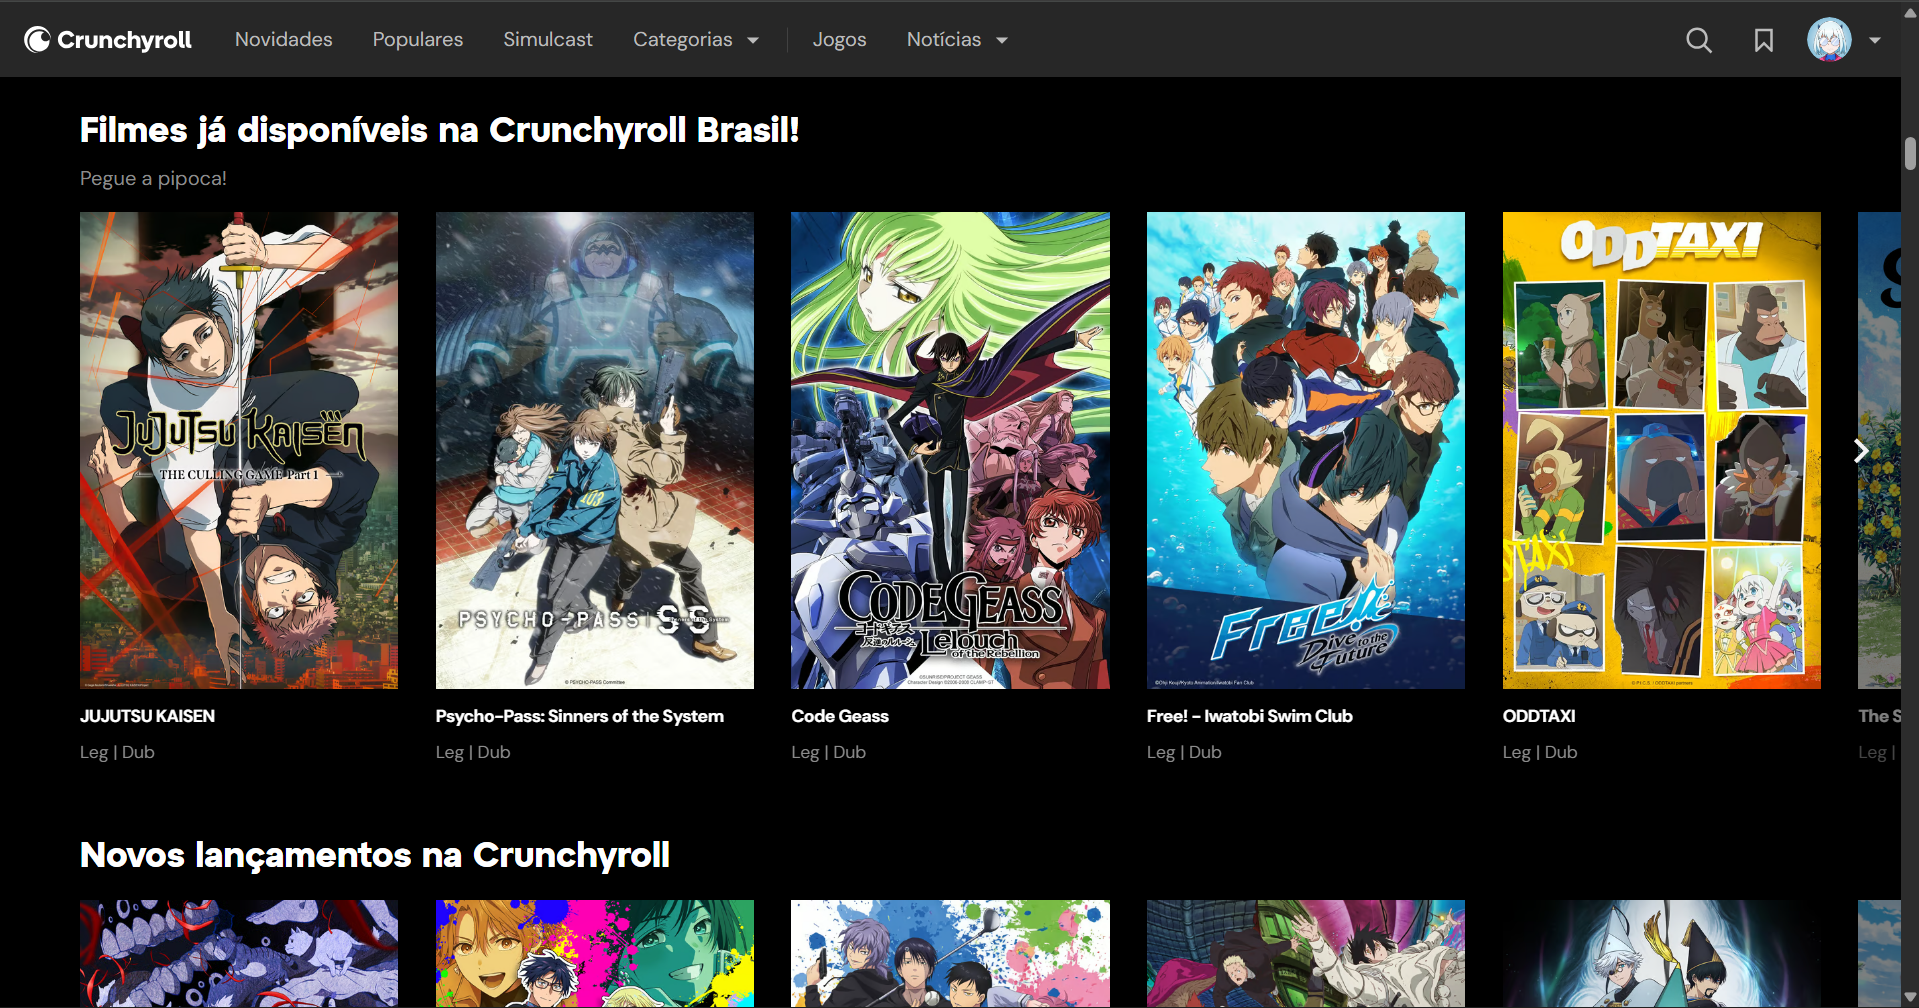
Task: Open the Free! Dive to the Future poster
Action: [x=1306, y=450]
